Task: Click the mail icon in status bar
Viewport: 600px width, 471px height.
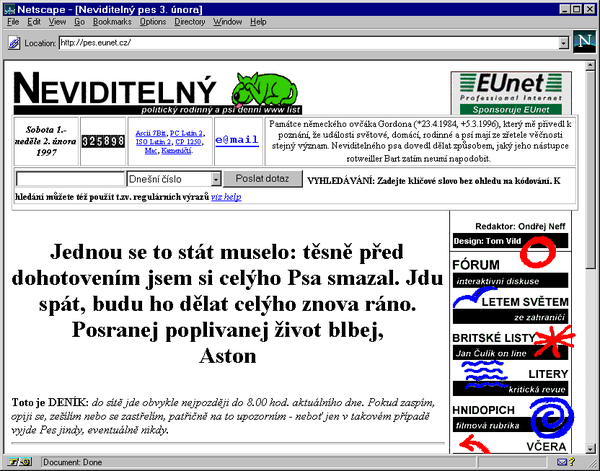Action: coord(563,463)
